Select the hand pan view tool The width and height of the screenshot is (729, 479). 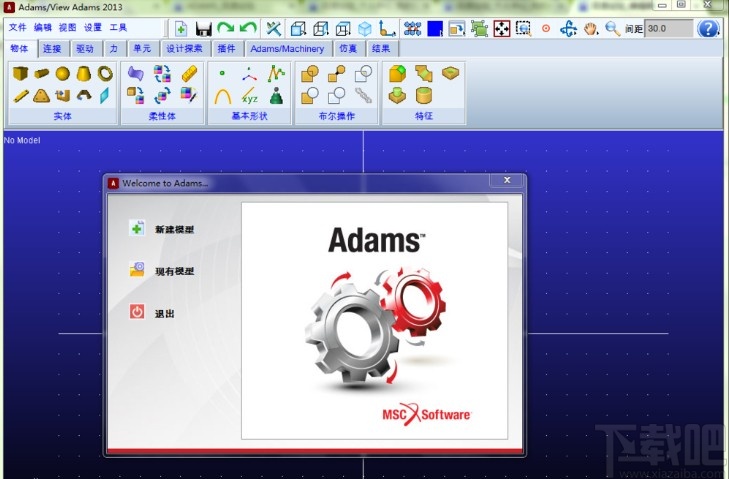click(x=591, y=29)
